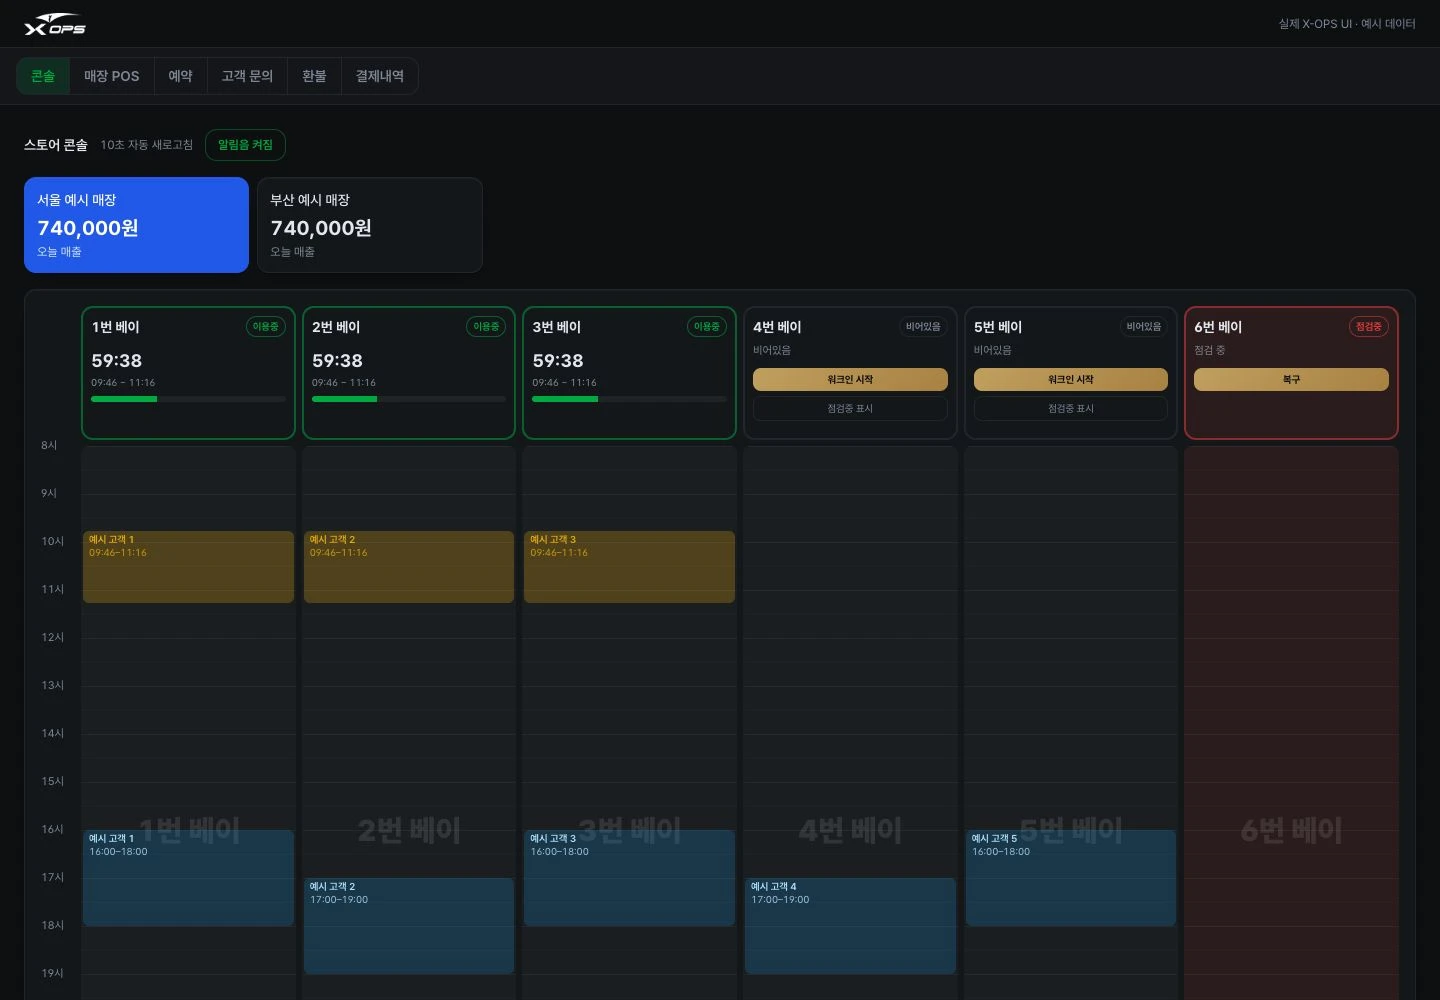Click the progress bar on 3번 베이 card
1440x1000 pixels.
tap(629, 399)
